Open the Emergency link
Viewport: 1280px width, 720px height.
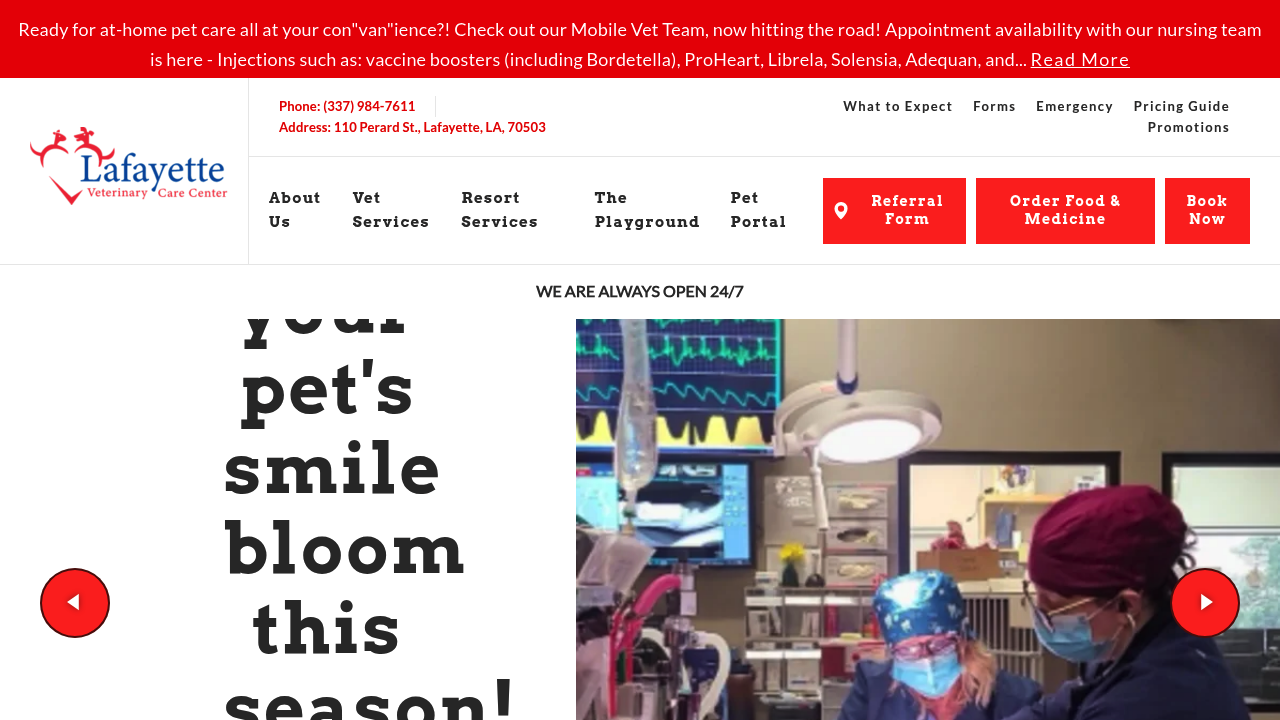point(1074,106)
